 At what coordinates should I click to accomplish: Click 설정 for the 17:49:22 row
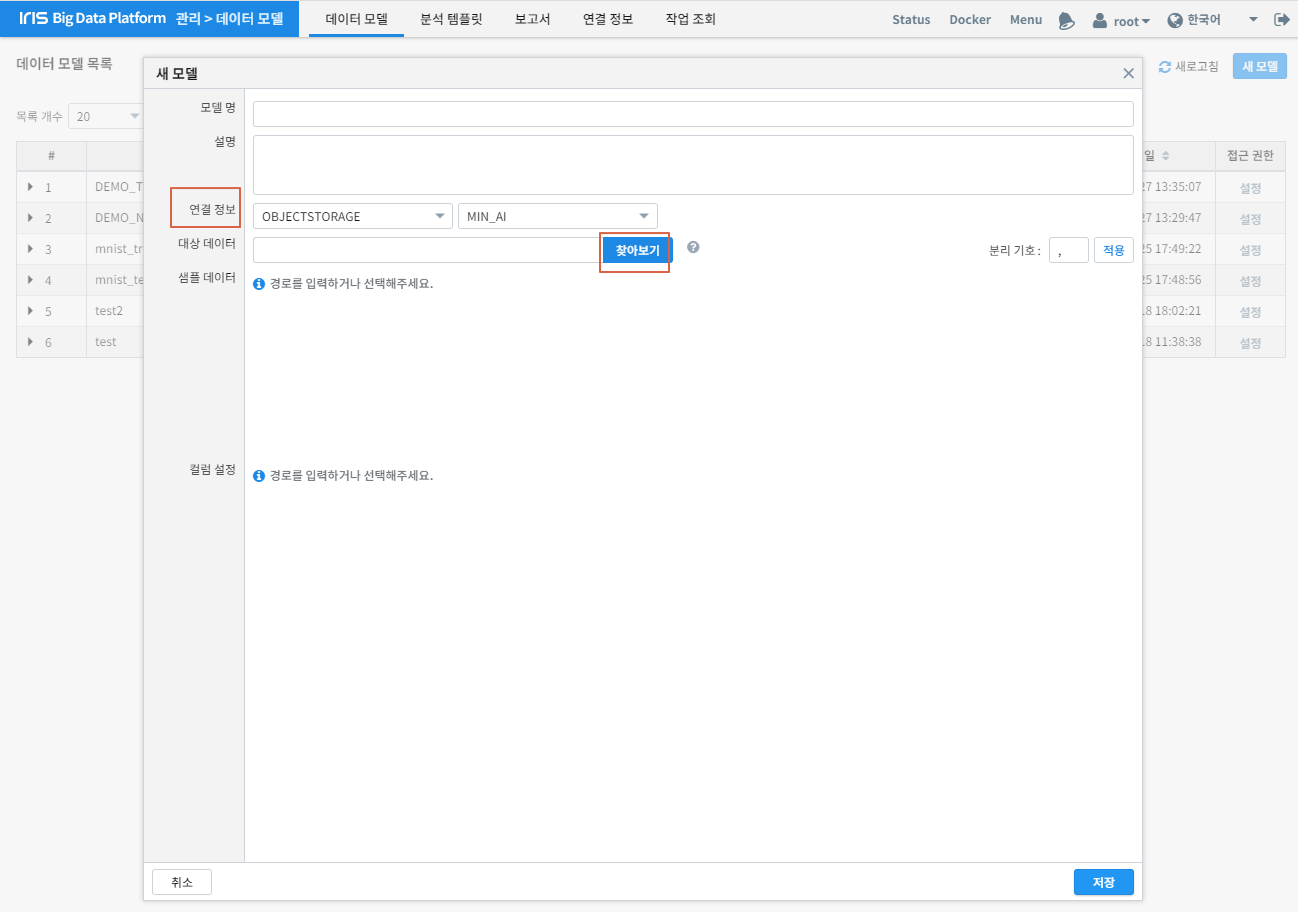point(1250,250)
